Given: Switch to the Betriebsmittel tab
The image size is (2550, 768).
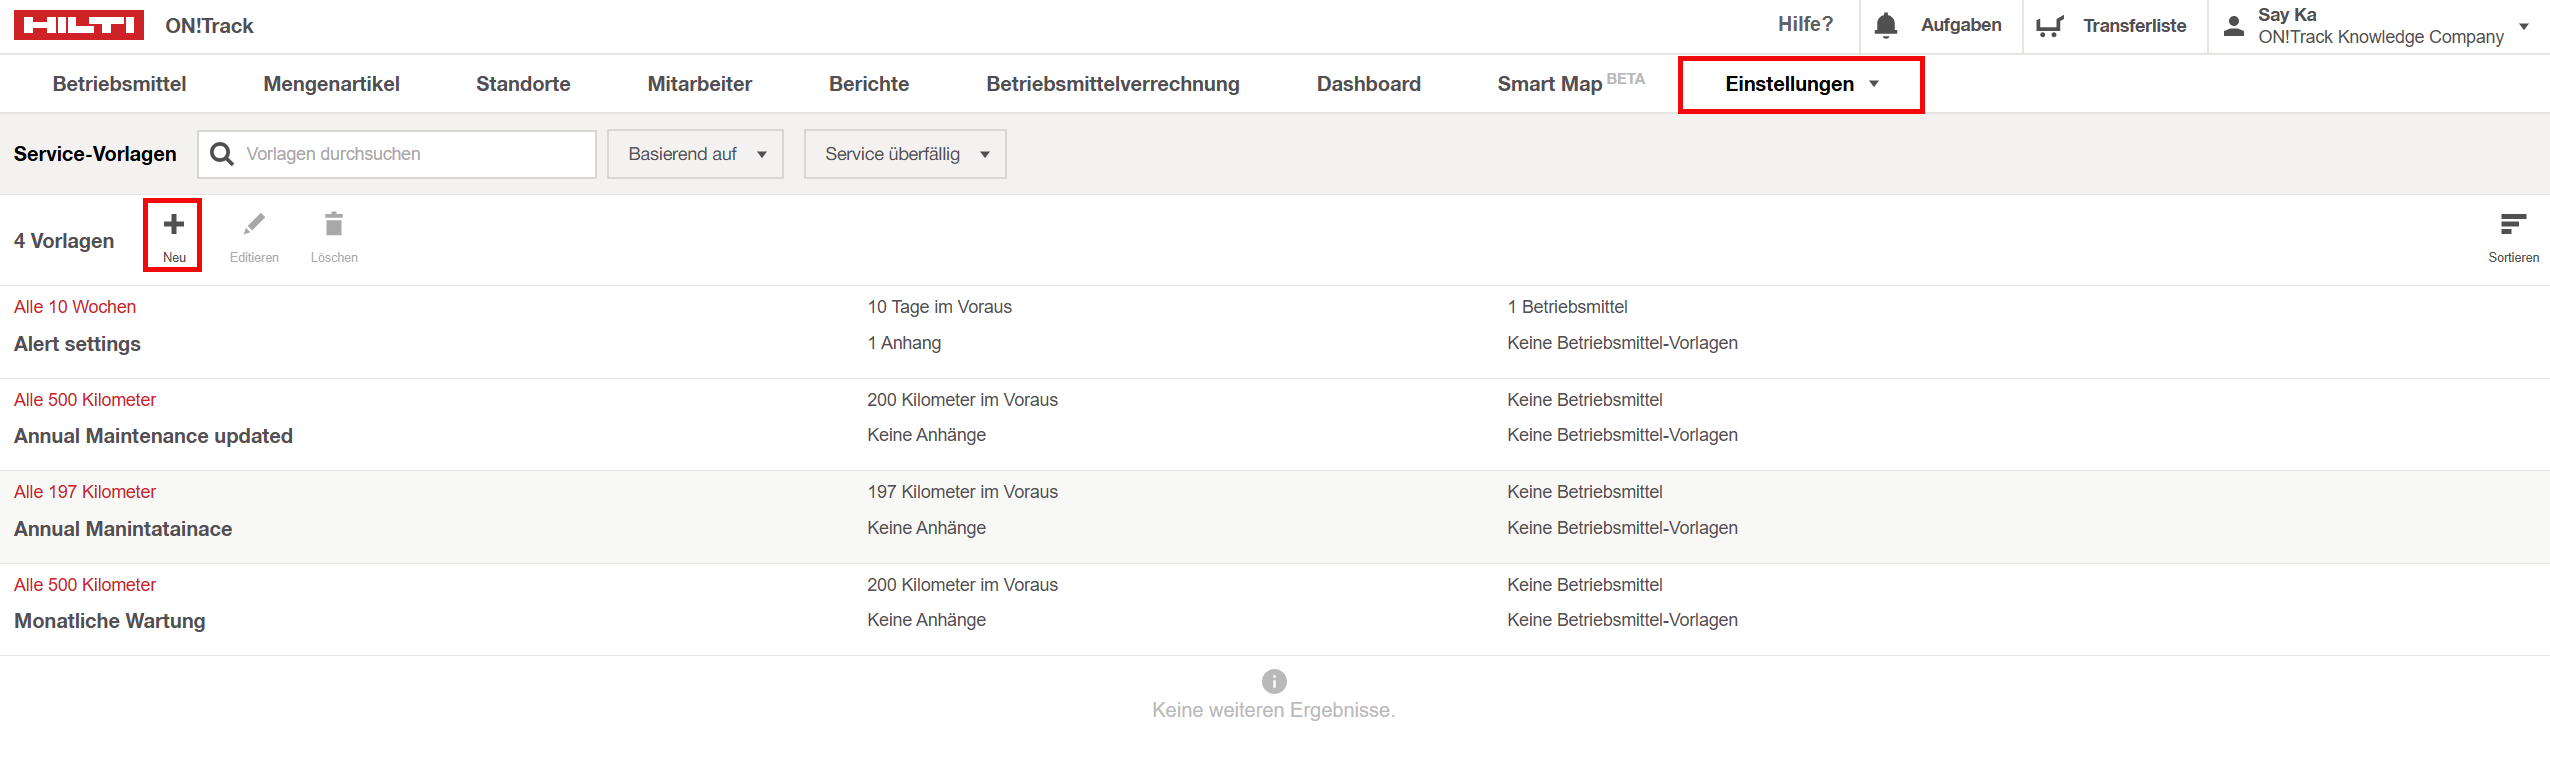Looking at the screenshot, I should click(x=119, y=85).
